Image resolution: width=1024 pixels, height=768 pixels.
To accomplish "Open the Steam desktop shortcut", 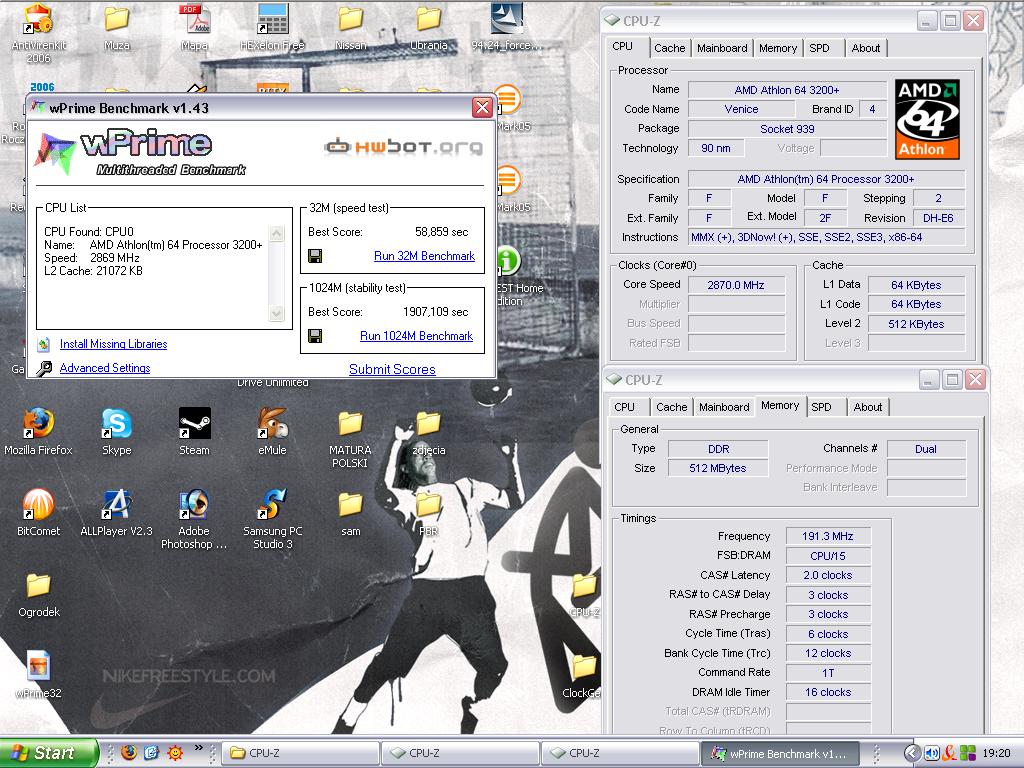I will (x=195, y=423).
